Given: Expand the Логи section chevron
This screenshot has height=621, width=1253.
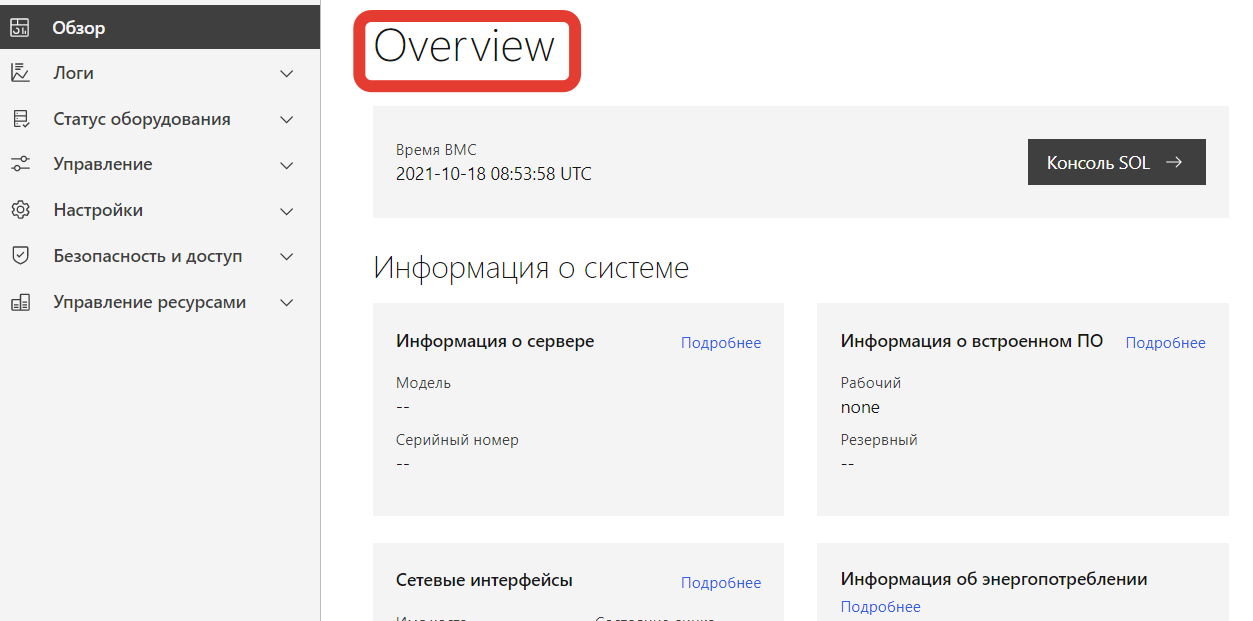Looking at the screenshot, I should (287, 73).
